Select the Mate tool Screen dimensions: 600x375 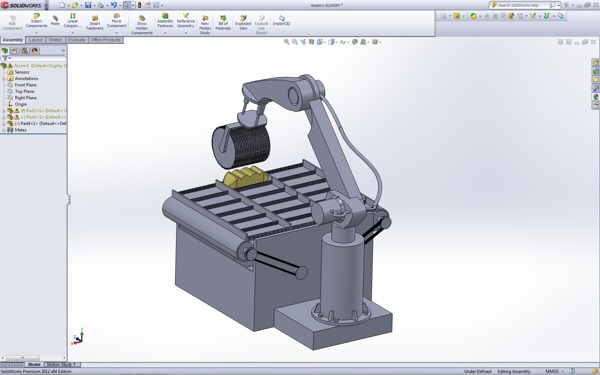[x=55, y=20]
